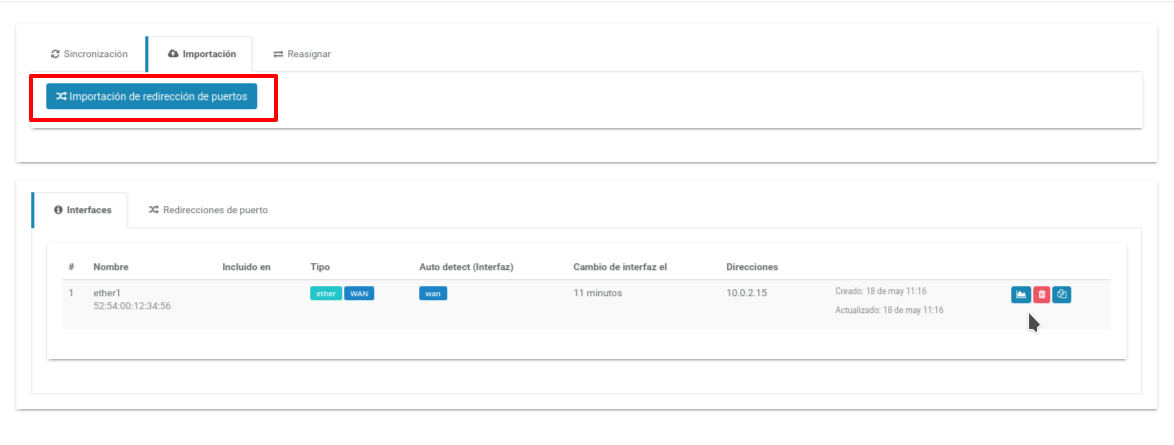
Task: Click the Creado: 18 de may 11:16 text
Action: [x=880, y=291]
